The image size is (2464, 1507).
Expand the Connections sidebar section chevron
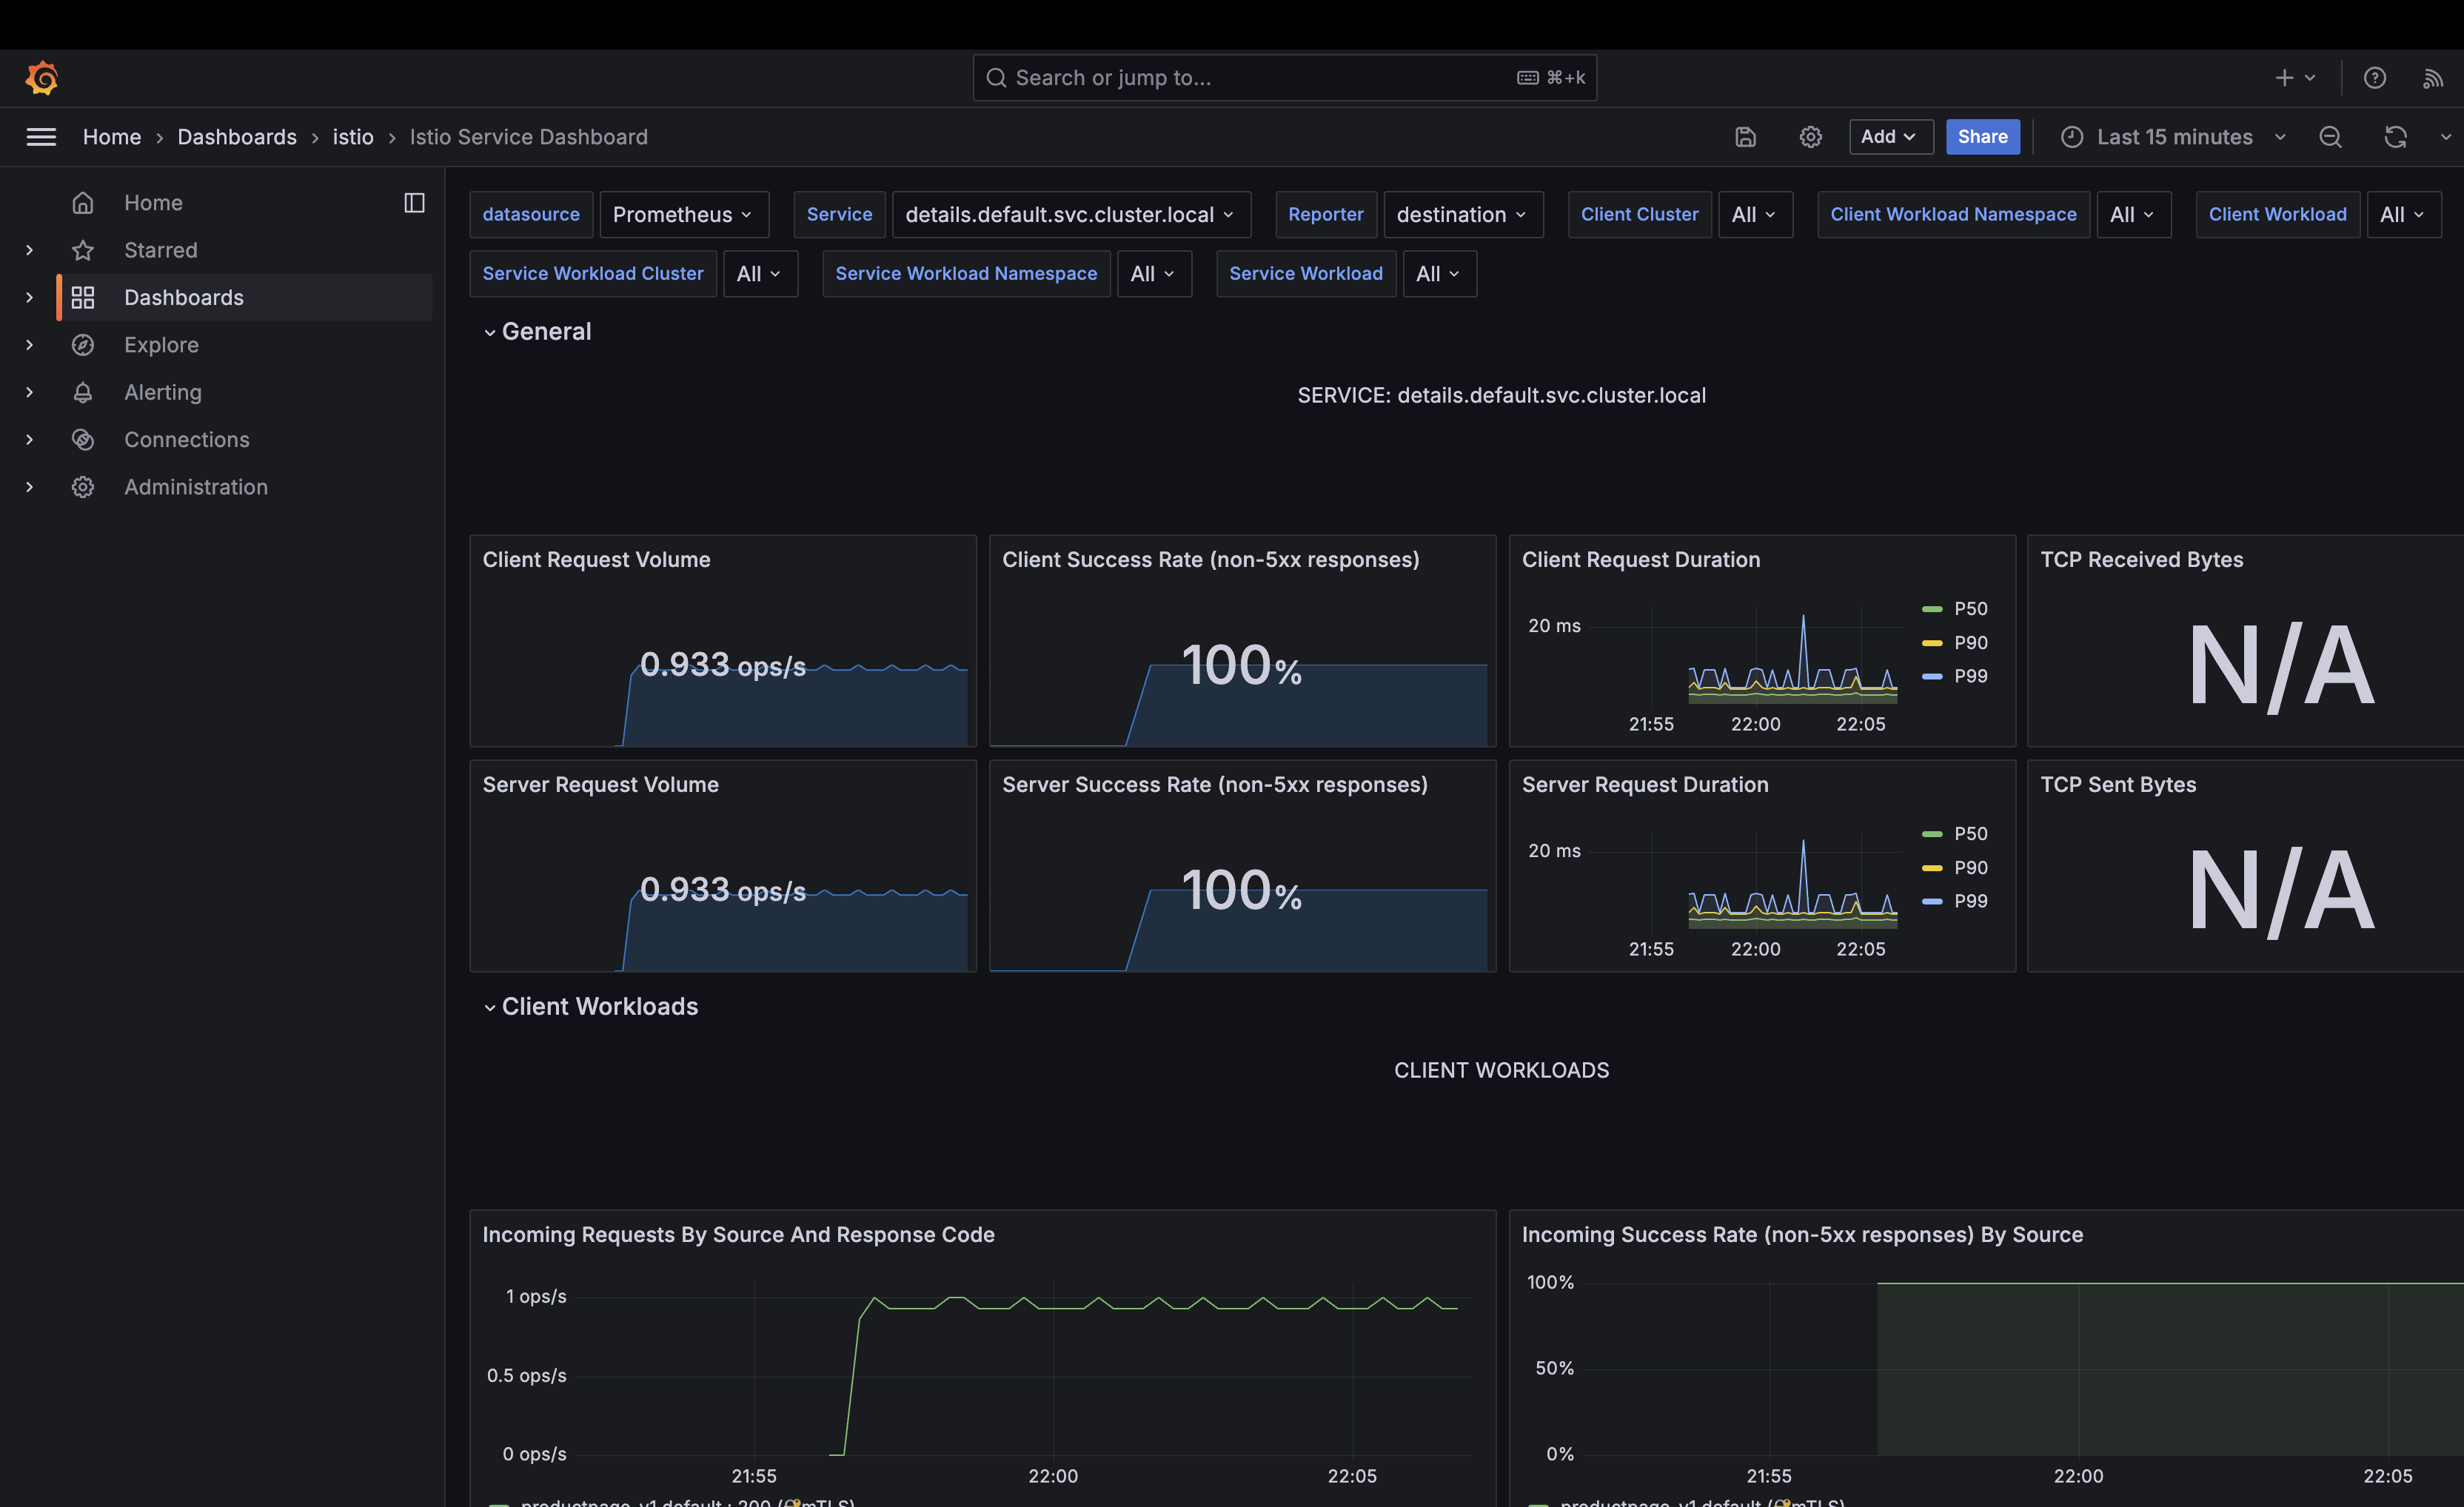click(29, 439)
